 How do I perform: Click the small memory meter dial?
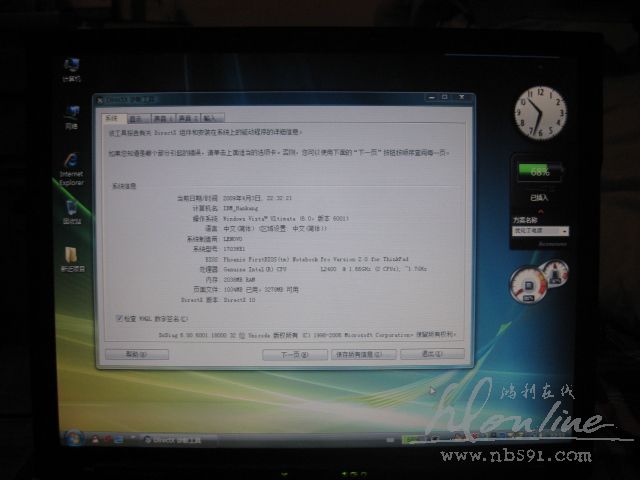coord(555,273)
